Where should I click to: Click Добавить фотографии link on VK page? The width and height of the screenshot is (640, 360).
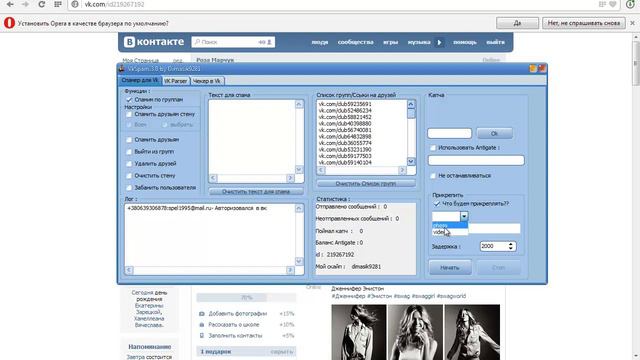[238, 314]
